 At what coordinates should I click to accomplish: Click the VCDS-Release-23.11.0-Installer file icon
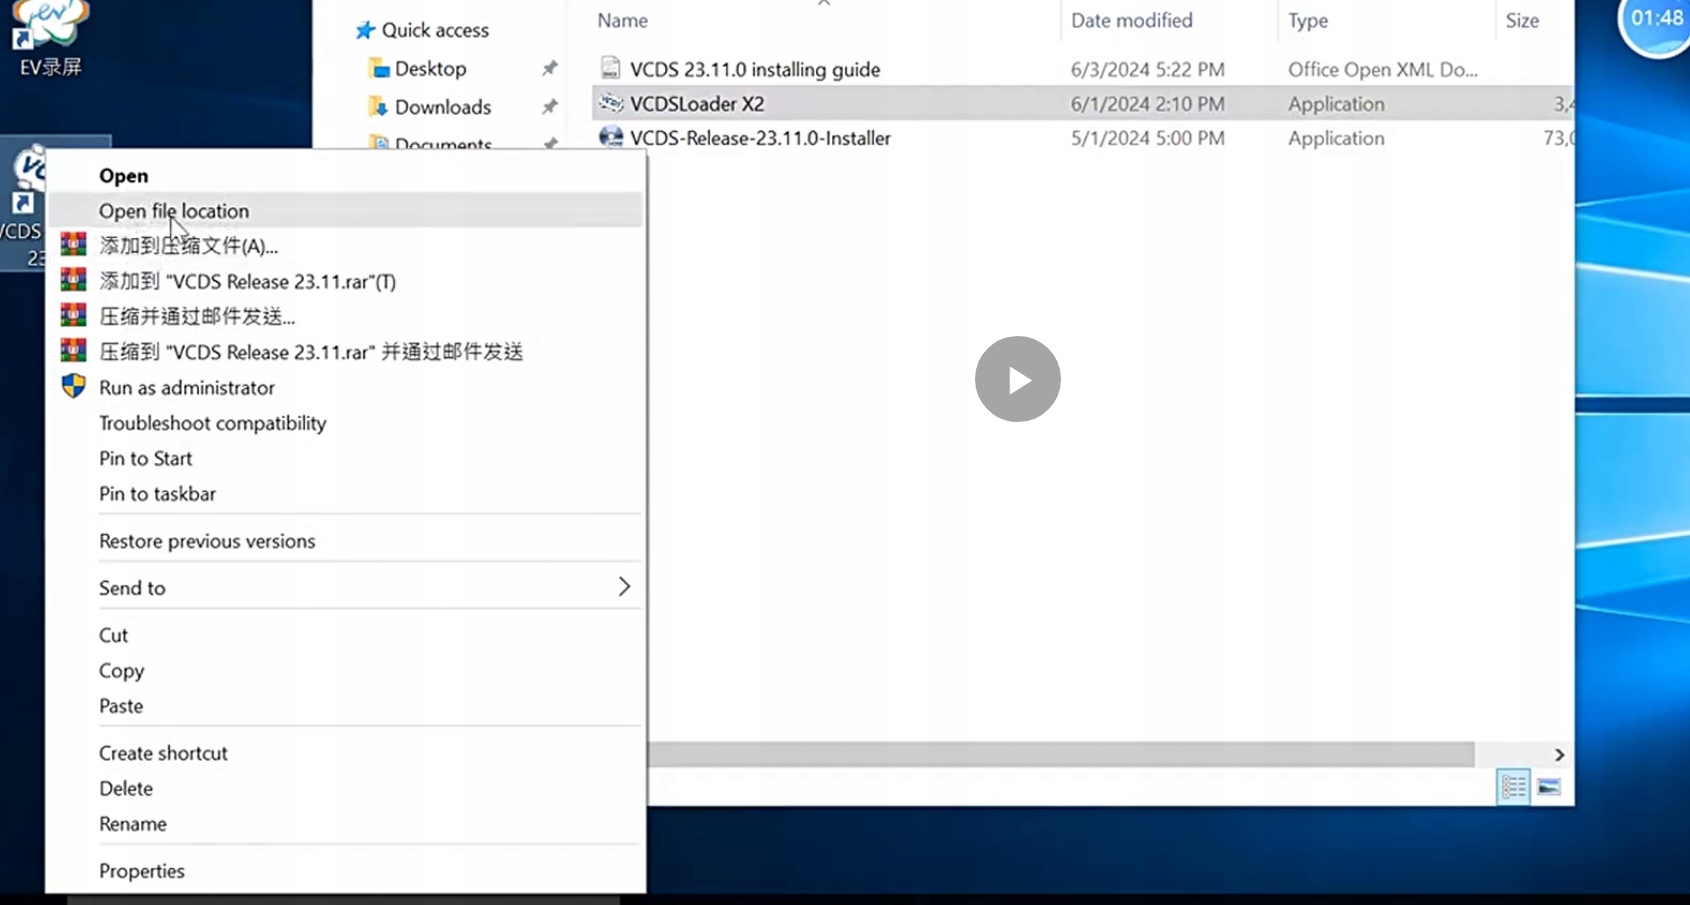(x=610, y=137)
